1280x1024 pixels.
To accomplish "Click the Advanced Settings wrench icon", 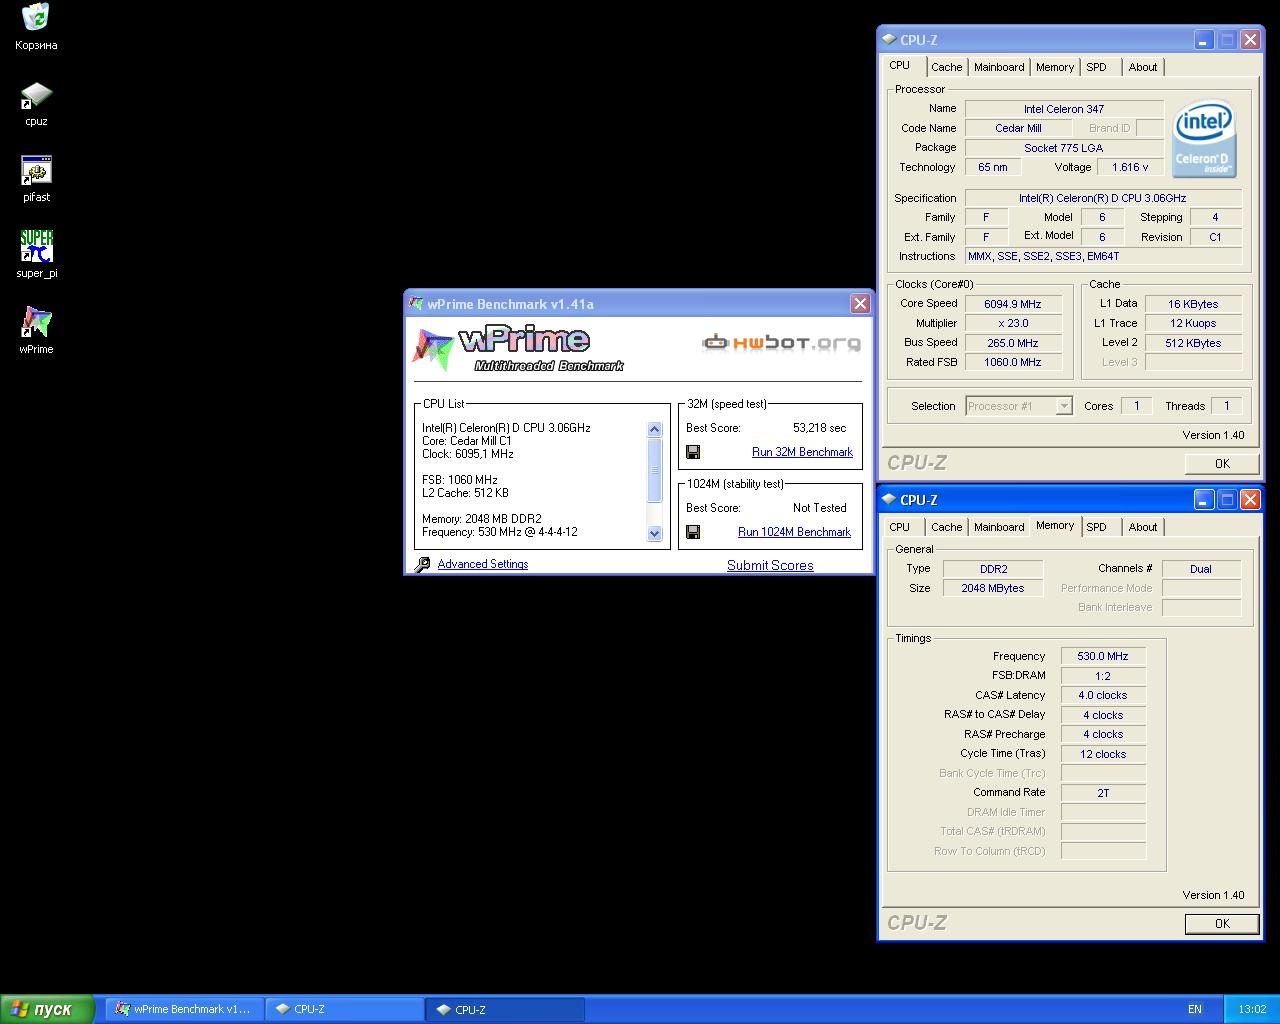I will (x=422, y=564).
